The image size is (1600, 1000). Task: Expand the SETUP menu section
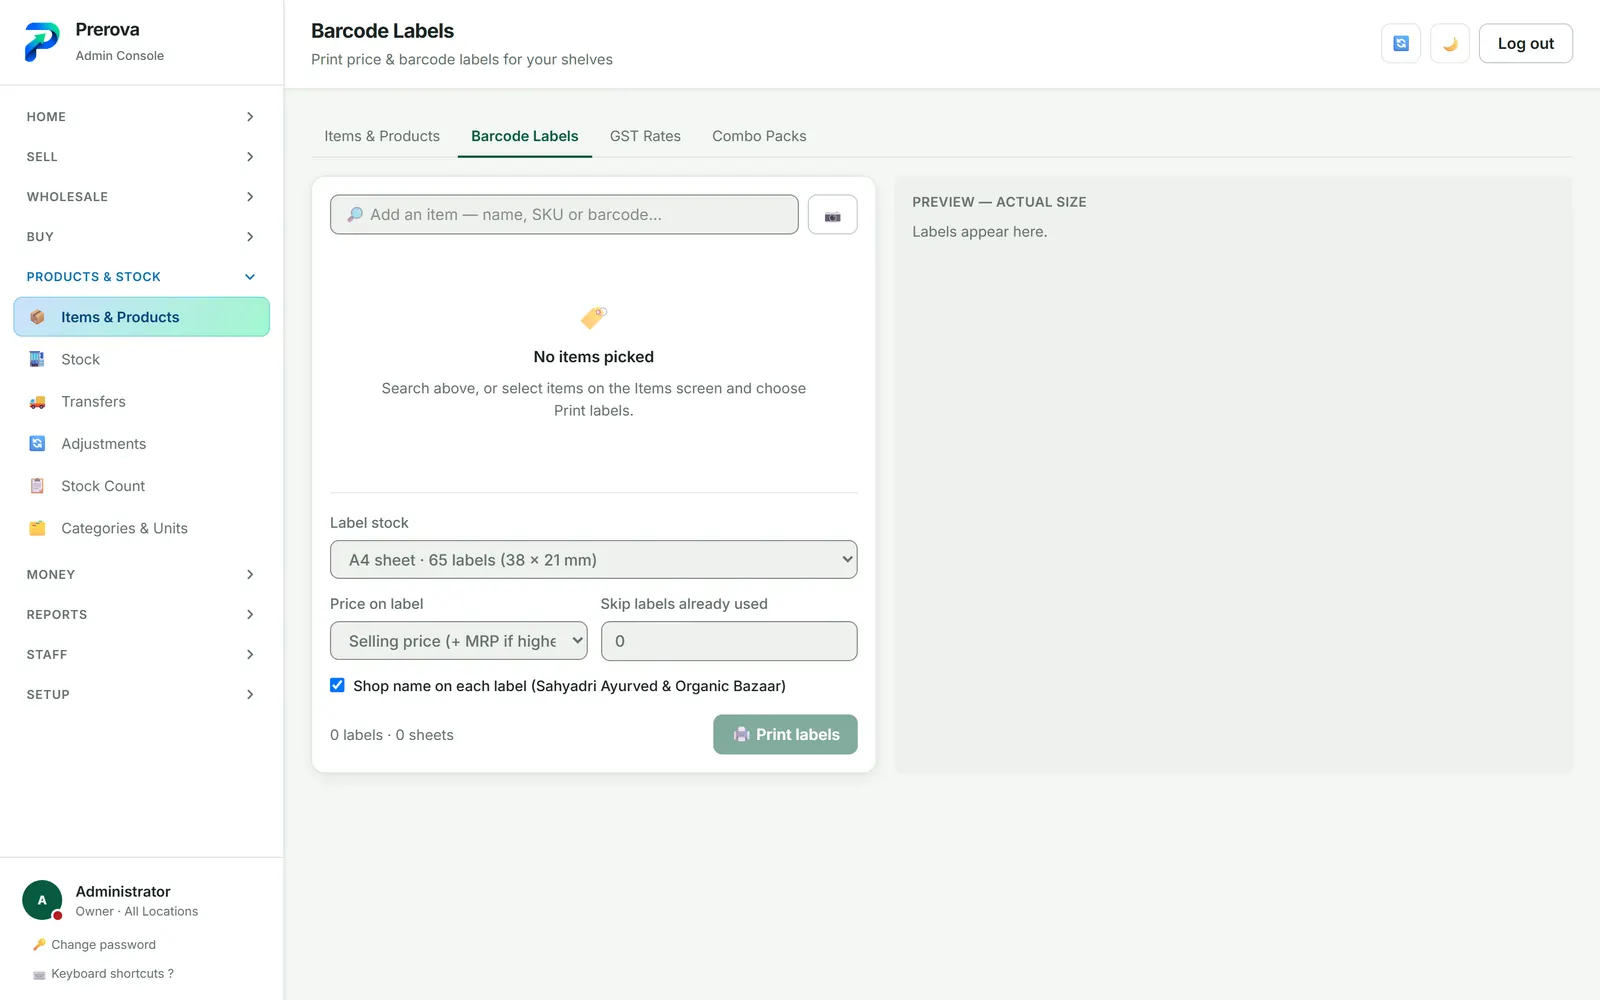[141, 695]
